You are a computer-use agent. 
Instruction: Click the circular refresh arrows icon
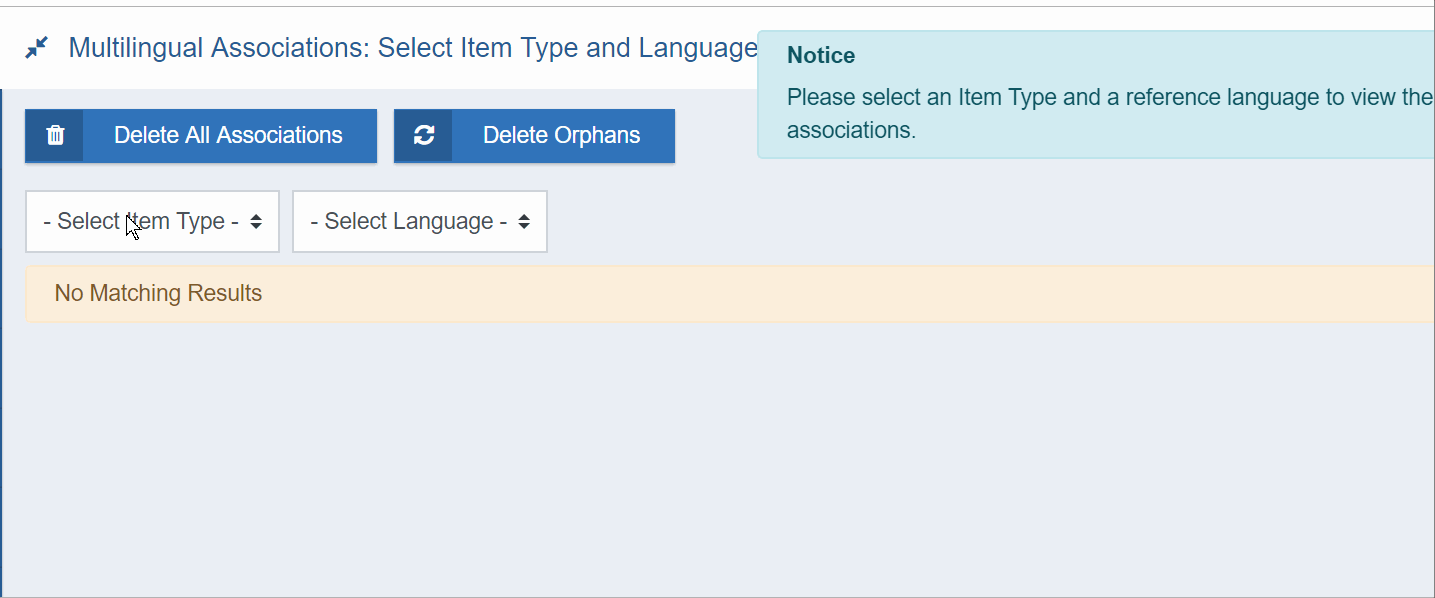coord(424,135)
